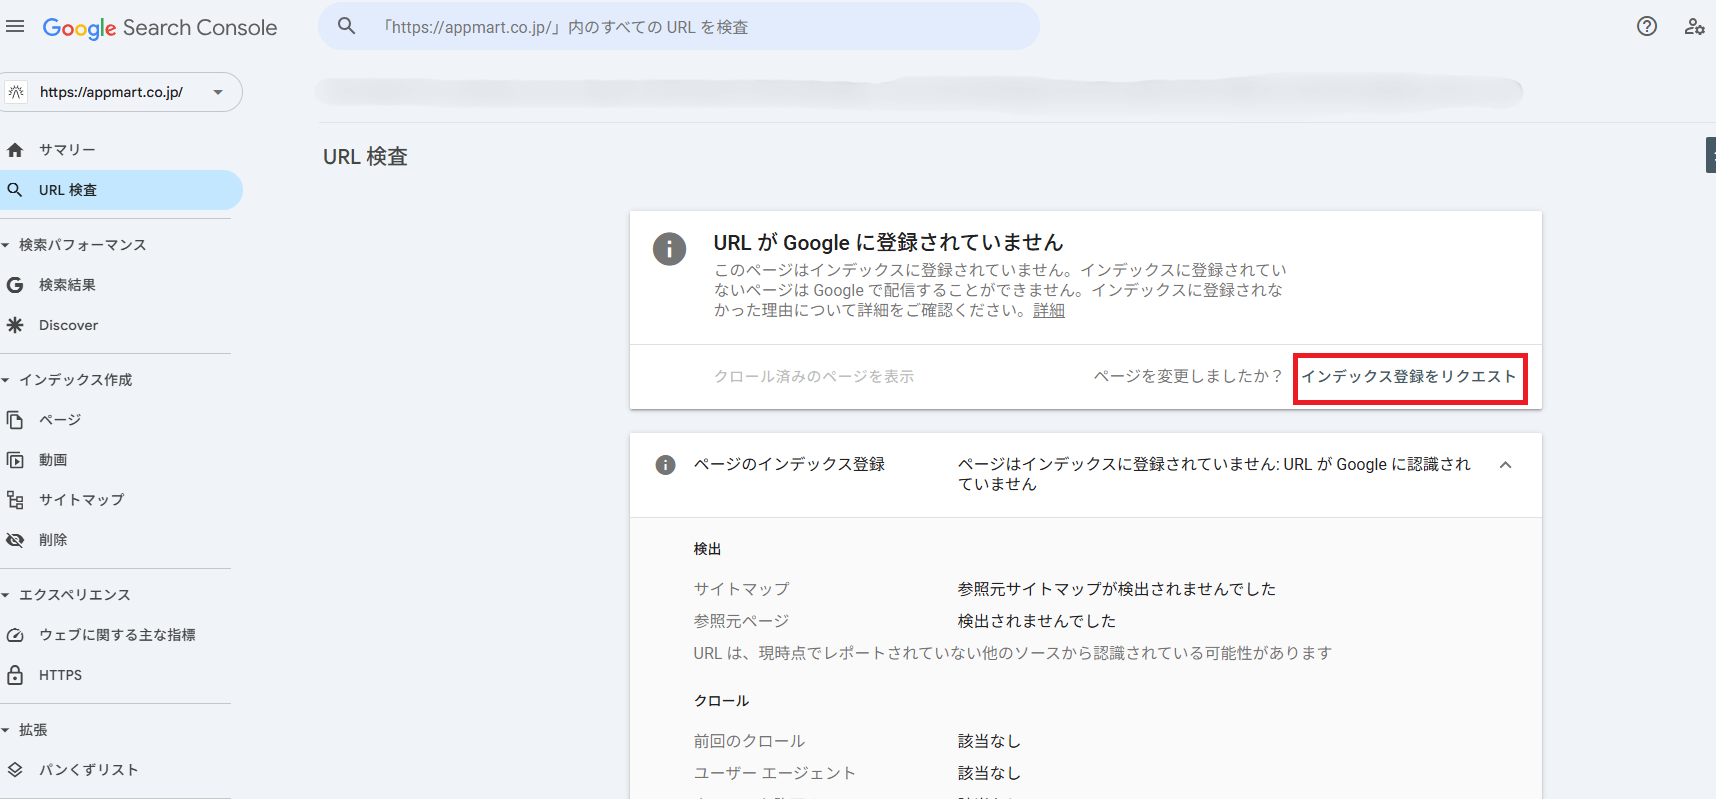This screenshot has width=1716, height=799.
Task: Click the search magnifier icon in URL bar
Action: coord(346,26)
